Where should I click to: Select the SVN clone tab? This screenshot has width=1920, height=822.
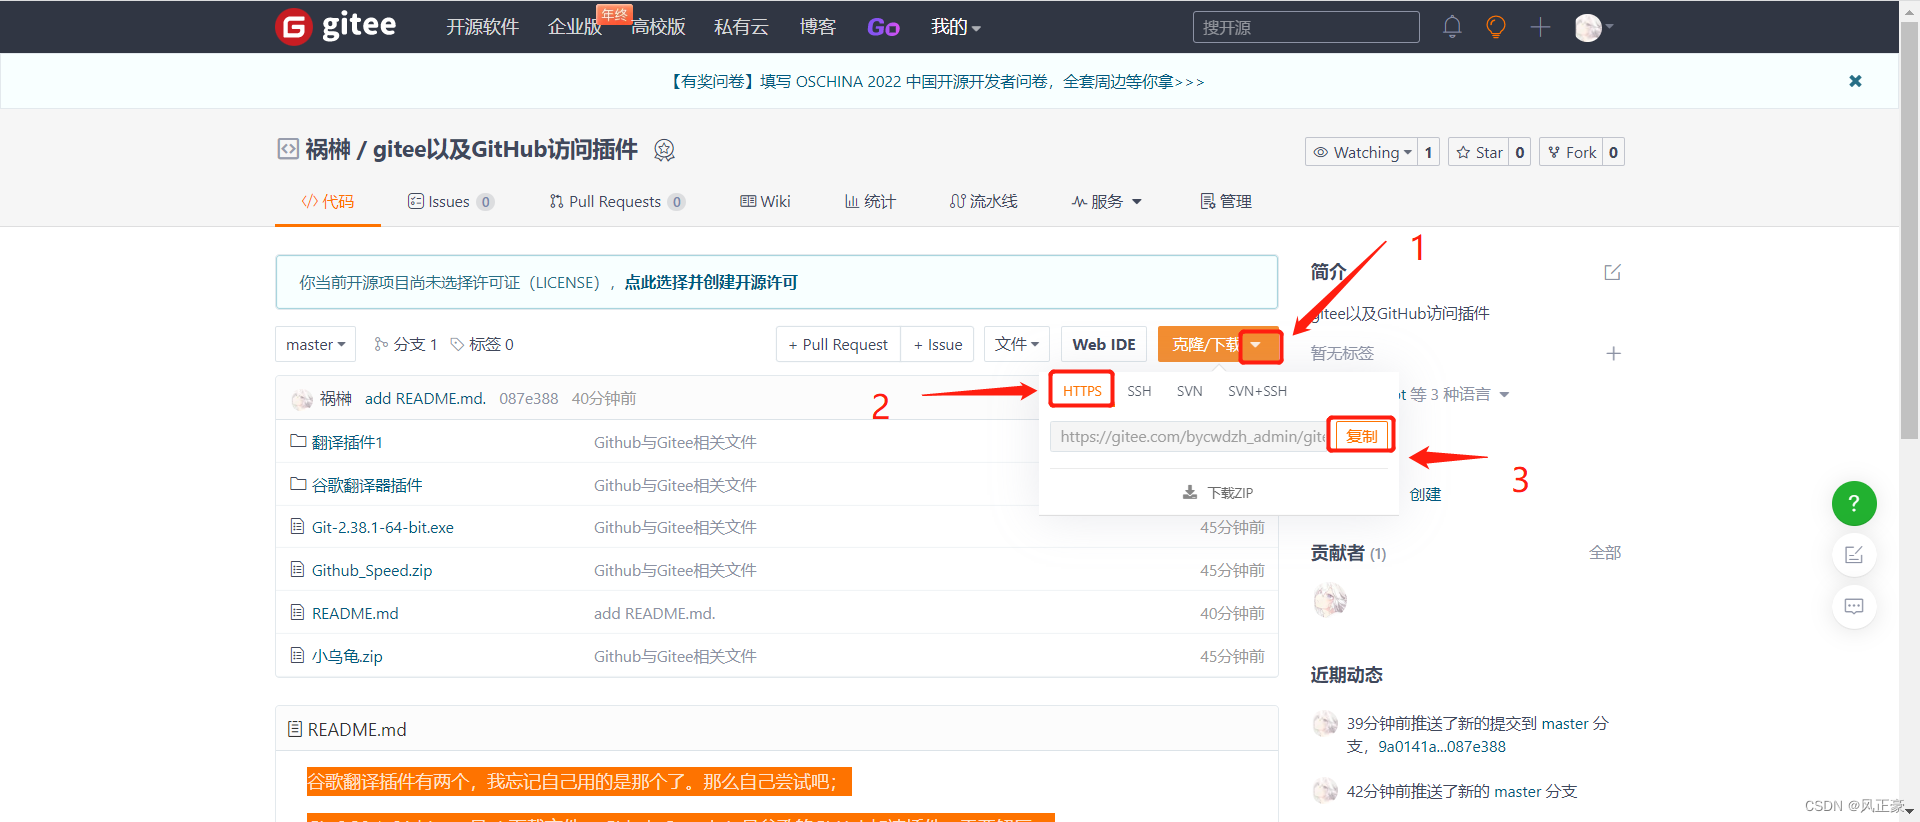[x=1189, y=391]
